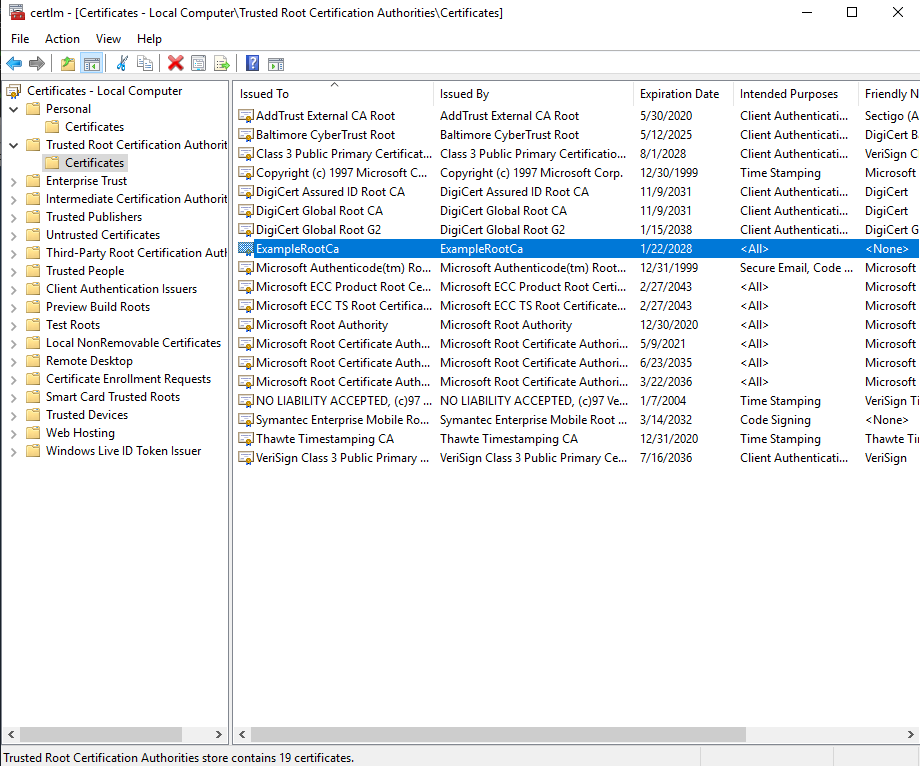Click the Up one level folder icon

[x=67, y=63]
